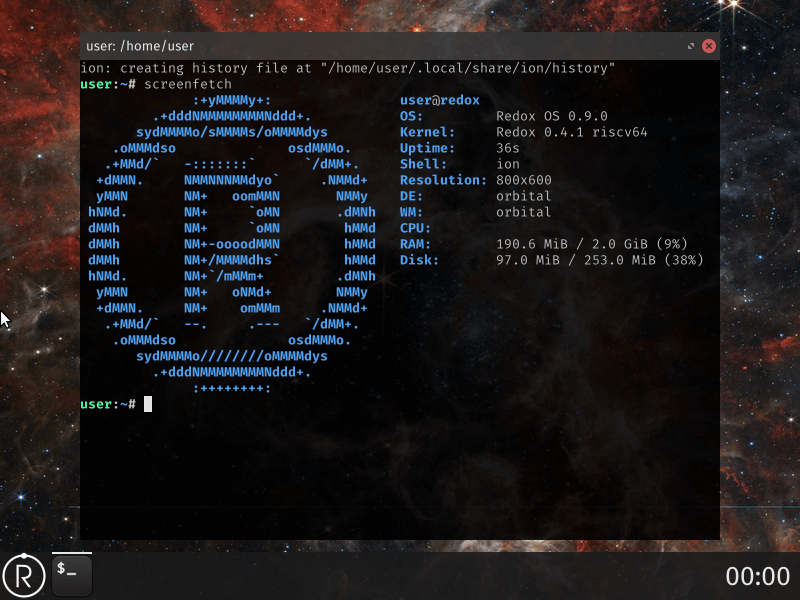Click the terminal icon in the taskbar
This screenshot has height=600, width=800.
click(72, 574)
